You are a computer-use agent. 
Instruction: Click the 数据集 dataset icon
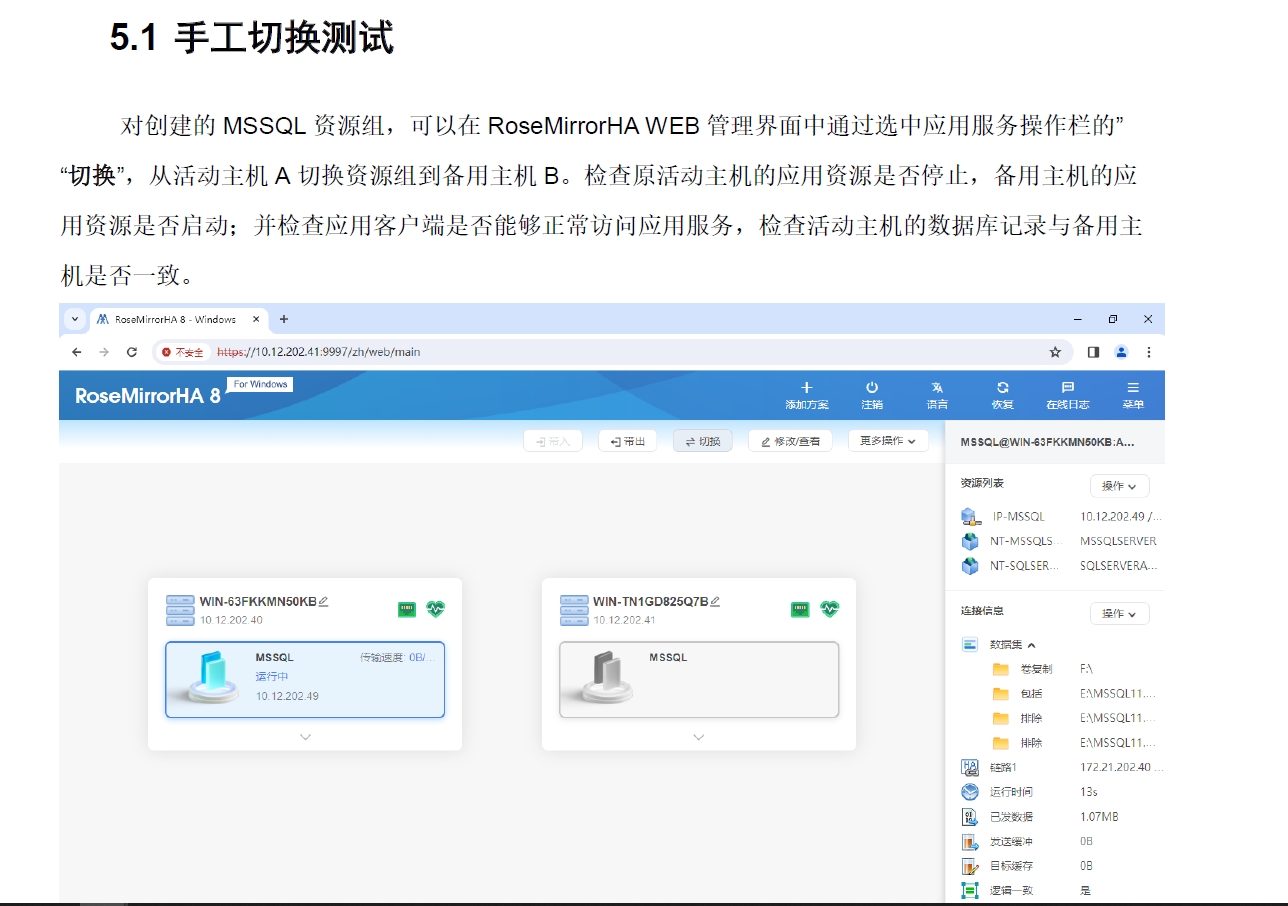tap(970, 645)
